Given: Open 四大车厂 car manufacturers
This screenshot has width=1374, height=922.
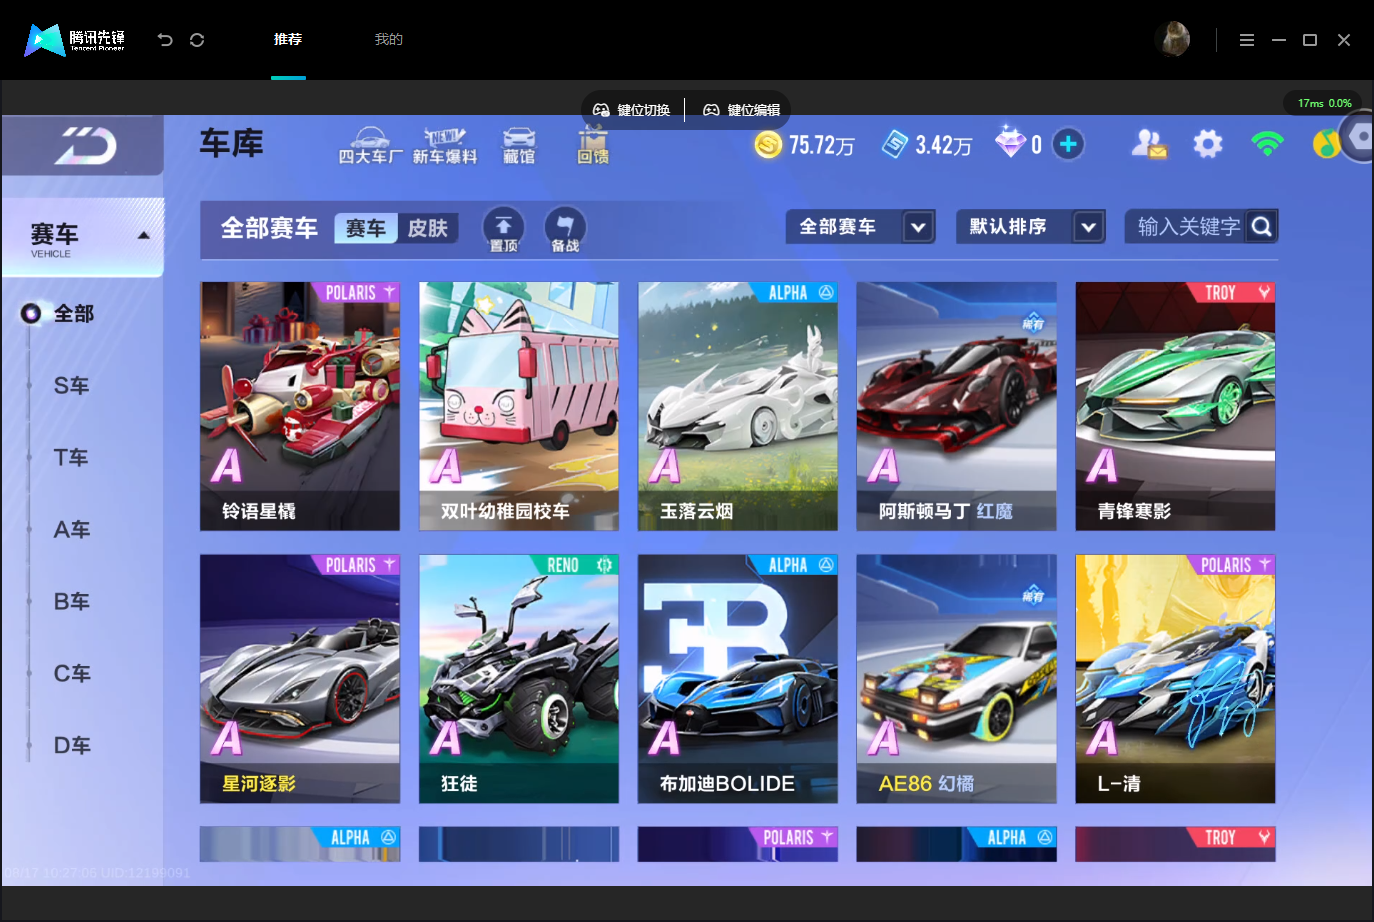Looking at the screenshot, I should (371, 146).
